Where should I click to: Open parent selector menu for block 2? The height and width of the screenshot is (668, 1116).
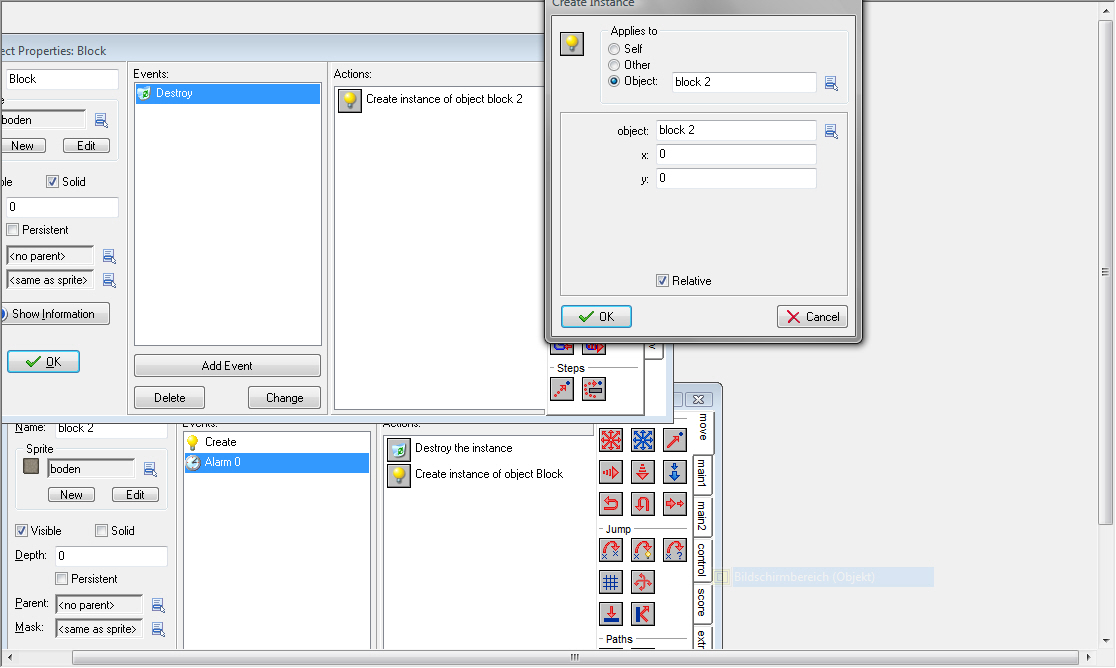pyautogui.click(x=158, y=605)
